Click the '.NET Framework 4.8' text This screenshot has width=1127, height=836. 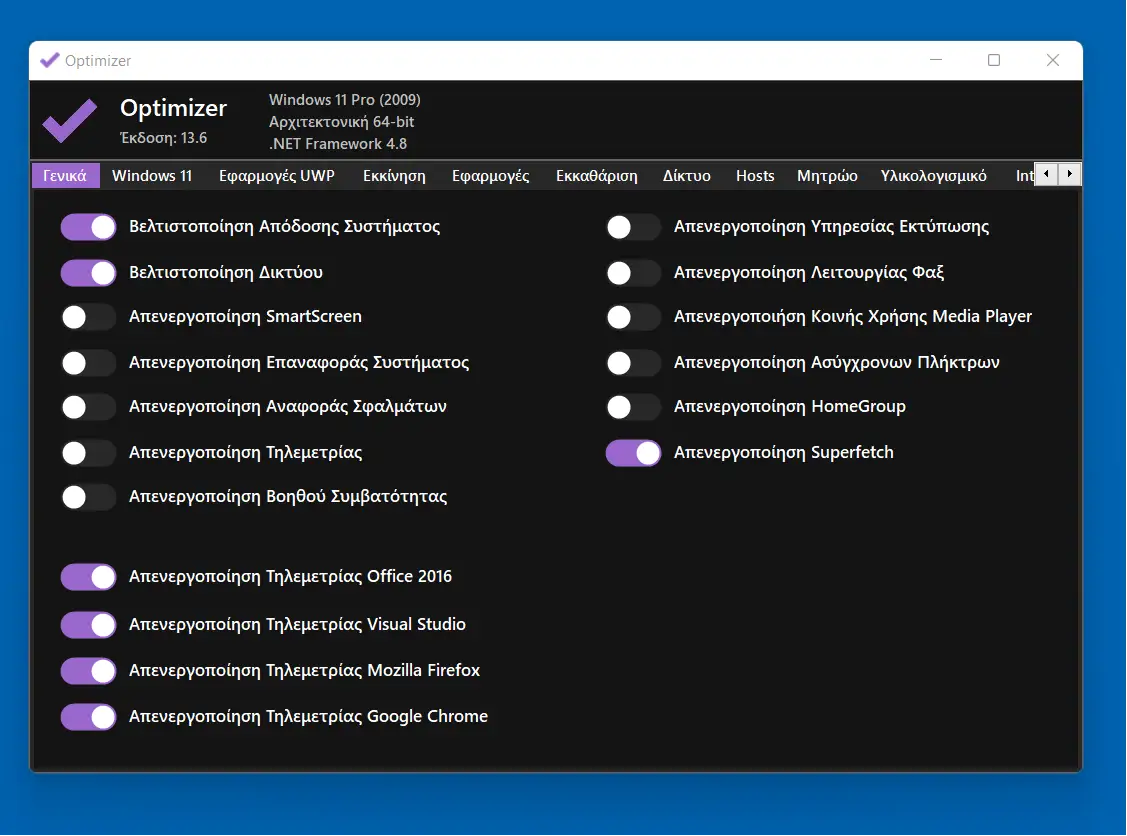pyautogui.click(x=338, y=144)
